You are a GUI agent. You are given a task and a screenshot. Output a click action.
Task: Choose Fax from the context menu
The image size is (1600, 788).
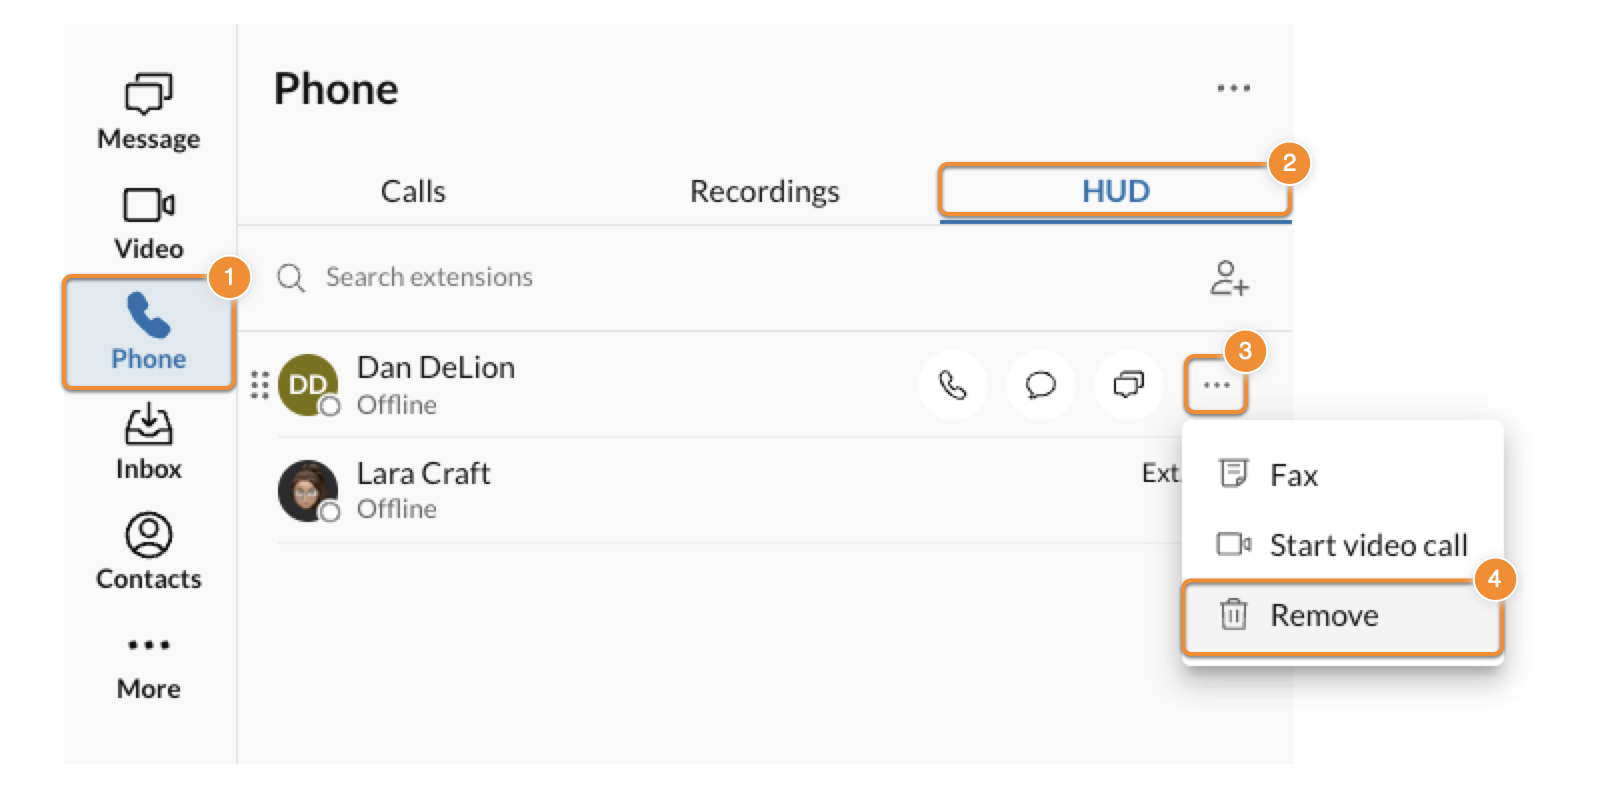tap(1293, 475)
